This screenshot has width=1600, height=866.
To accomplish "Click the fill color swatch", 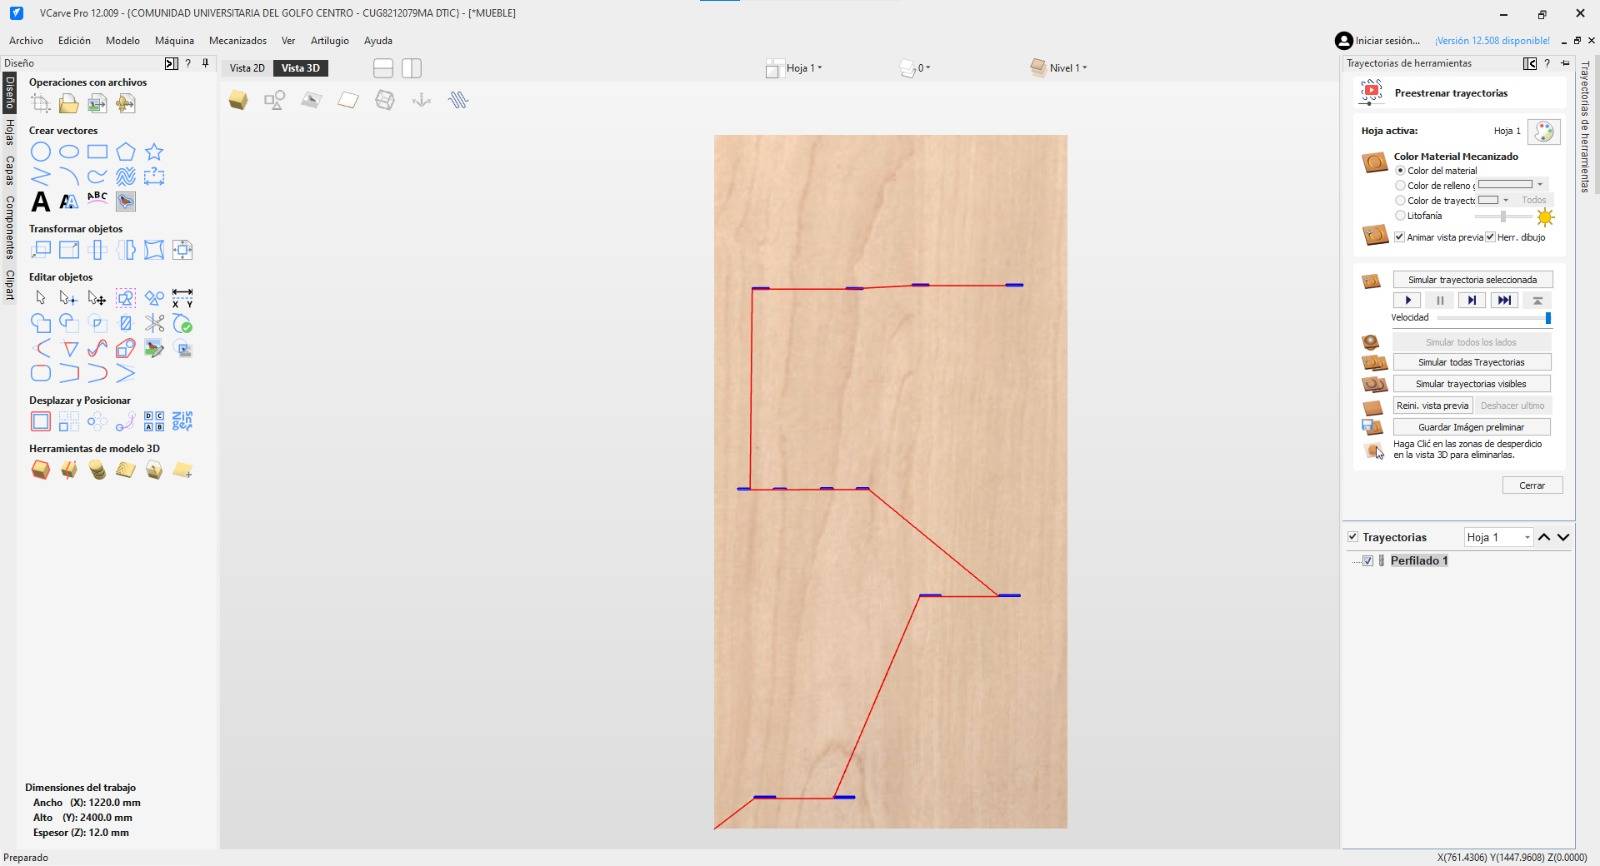I will click(1505, 185).
